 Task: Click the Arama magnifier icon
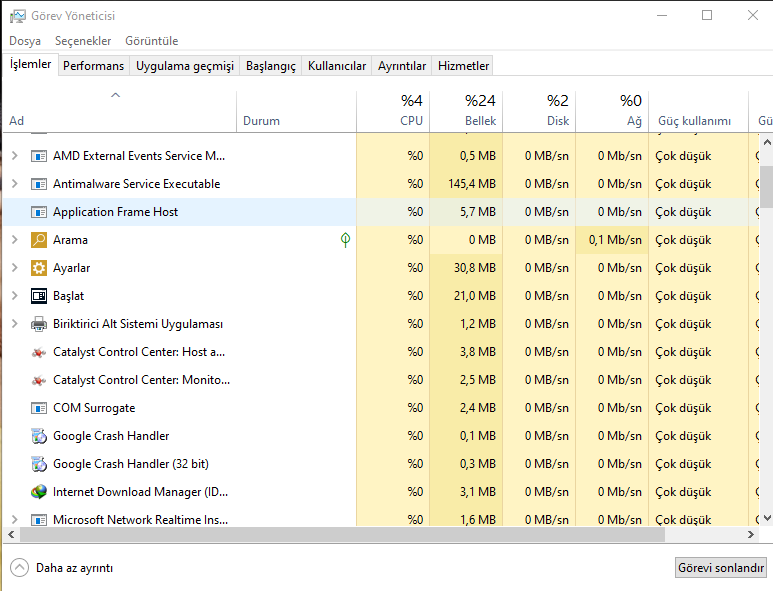38,240
